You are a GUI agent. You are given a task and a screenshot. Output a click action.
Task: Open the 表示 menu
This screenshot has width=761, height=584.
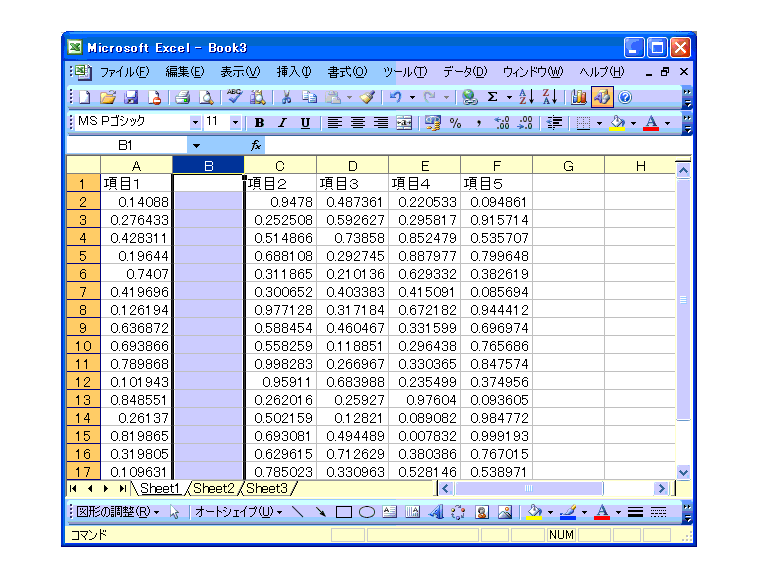coord(240,72)
